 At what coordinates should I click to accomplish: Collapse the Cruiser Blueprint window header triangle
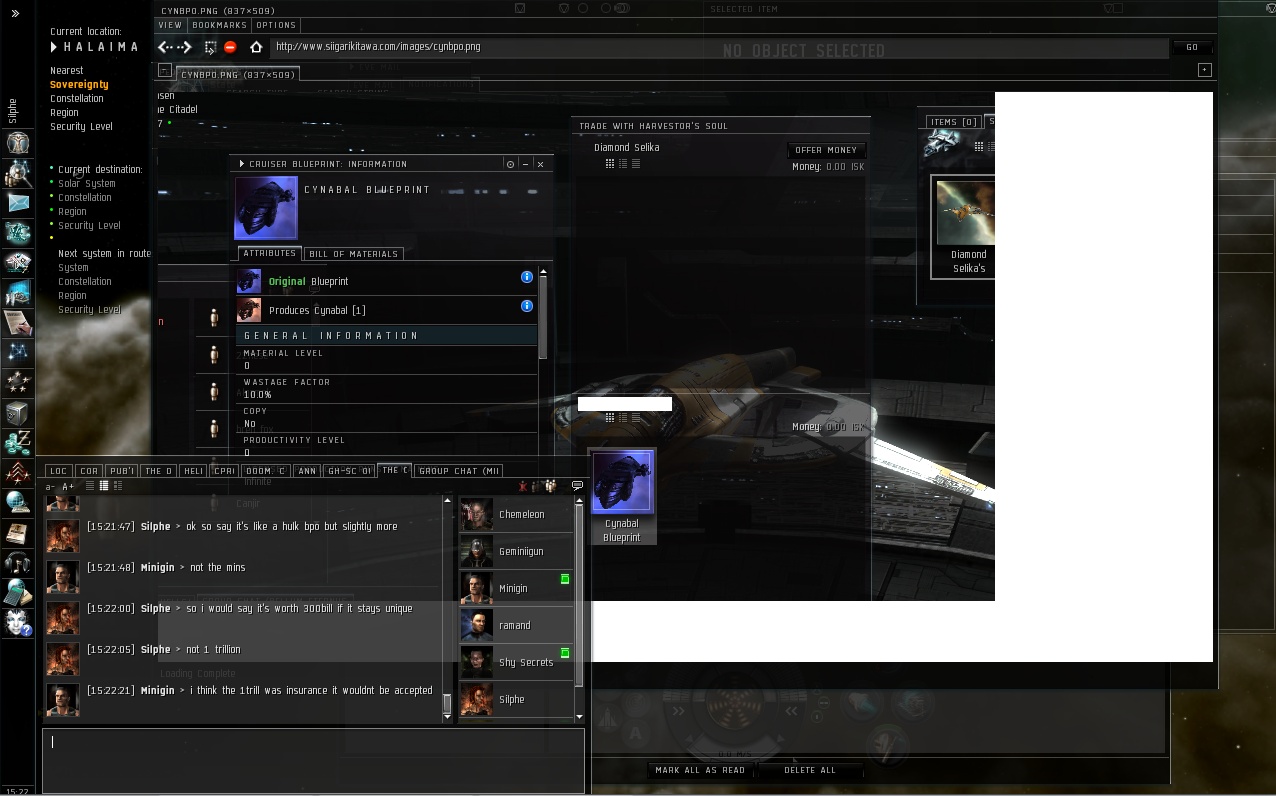click(x=241, y=164)
